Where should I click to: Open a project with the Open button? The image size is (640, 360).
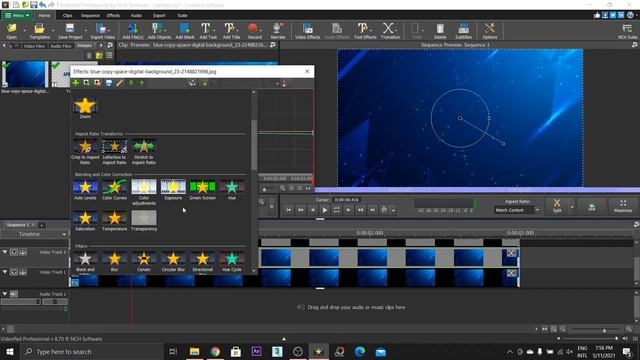pyautogui.click(x=11, y=31)
